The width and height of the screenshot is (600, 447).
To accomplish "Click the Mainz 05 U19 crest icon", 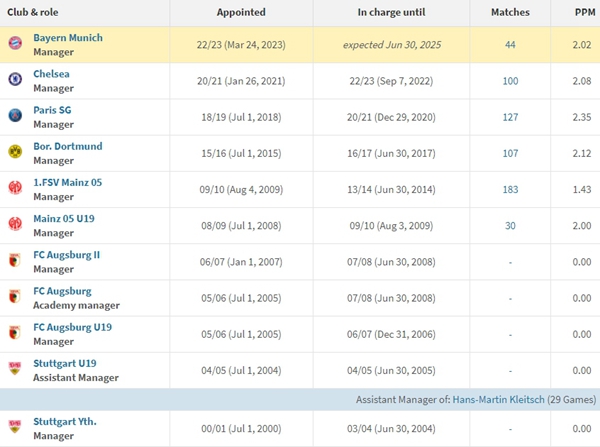I will coord(15,224).
